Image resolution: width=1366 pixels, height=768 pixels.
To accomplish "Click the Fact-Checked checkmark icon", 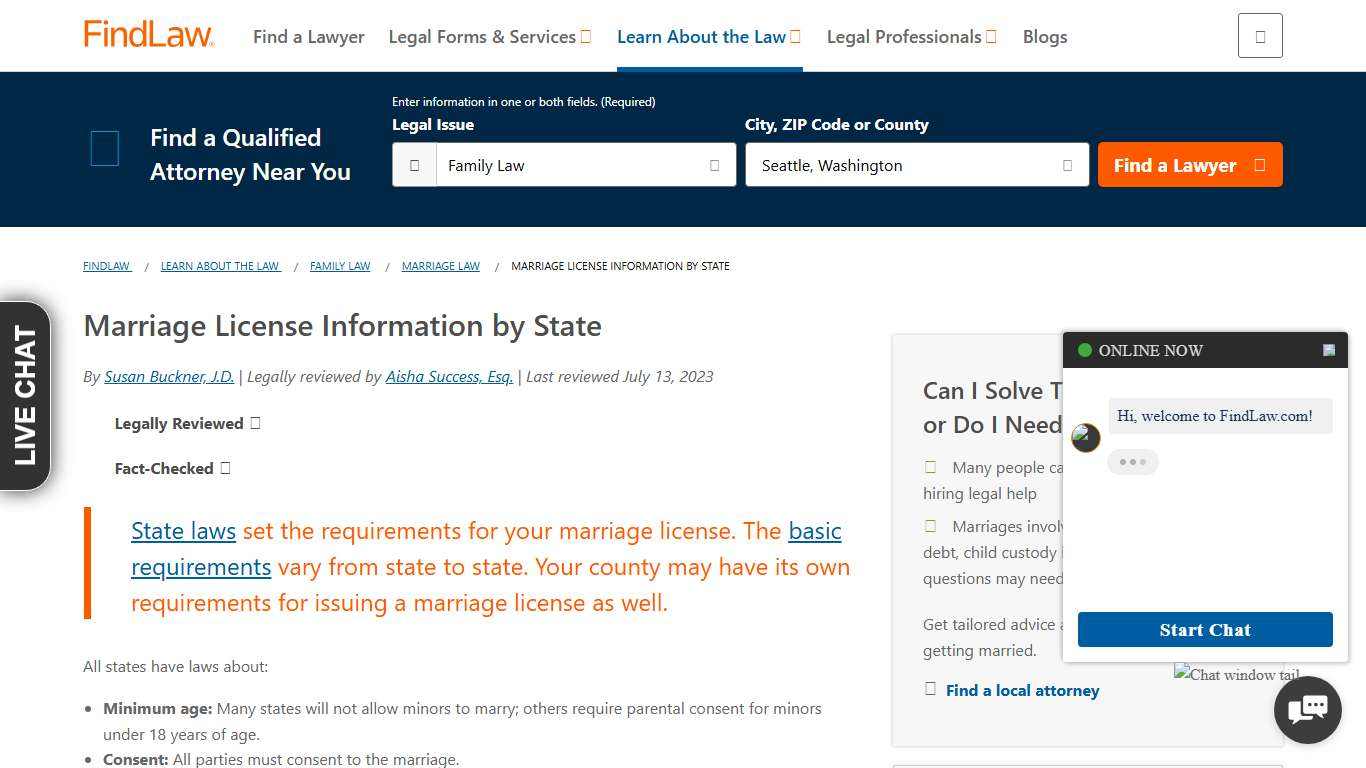I will point(225,468).
